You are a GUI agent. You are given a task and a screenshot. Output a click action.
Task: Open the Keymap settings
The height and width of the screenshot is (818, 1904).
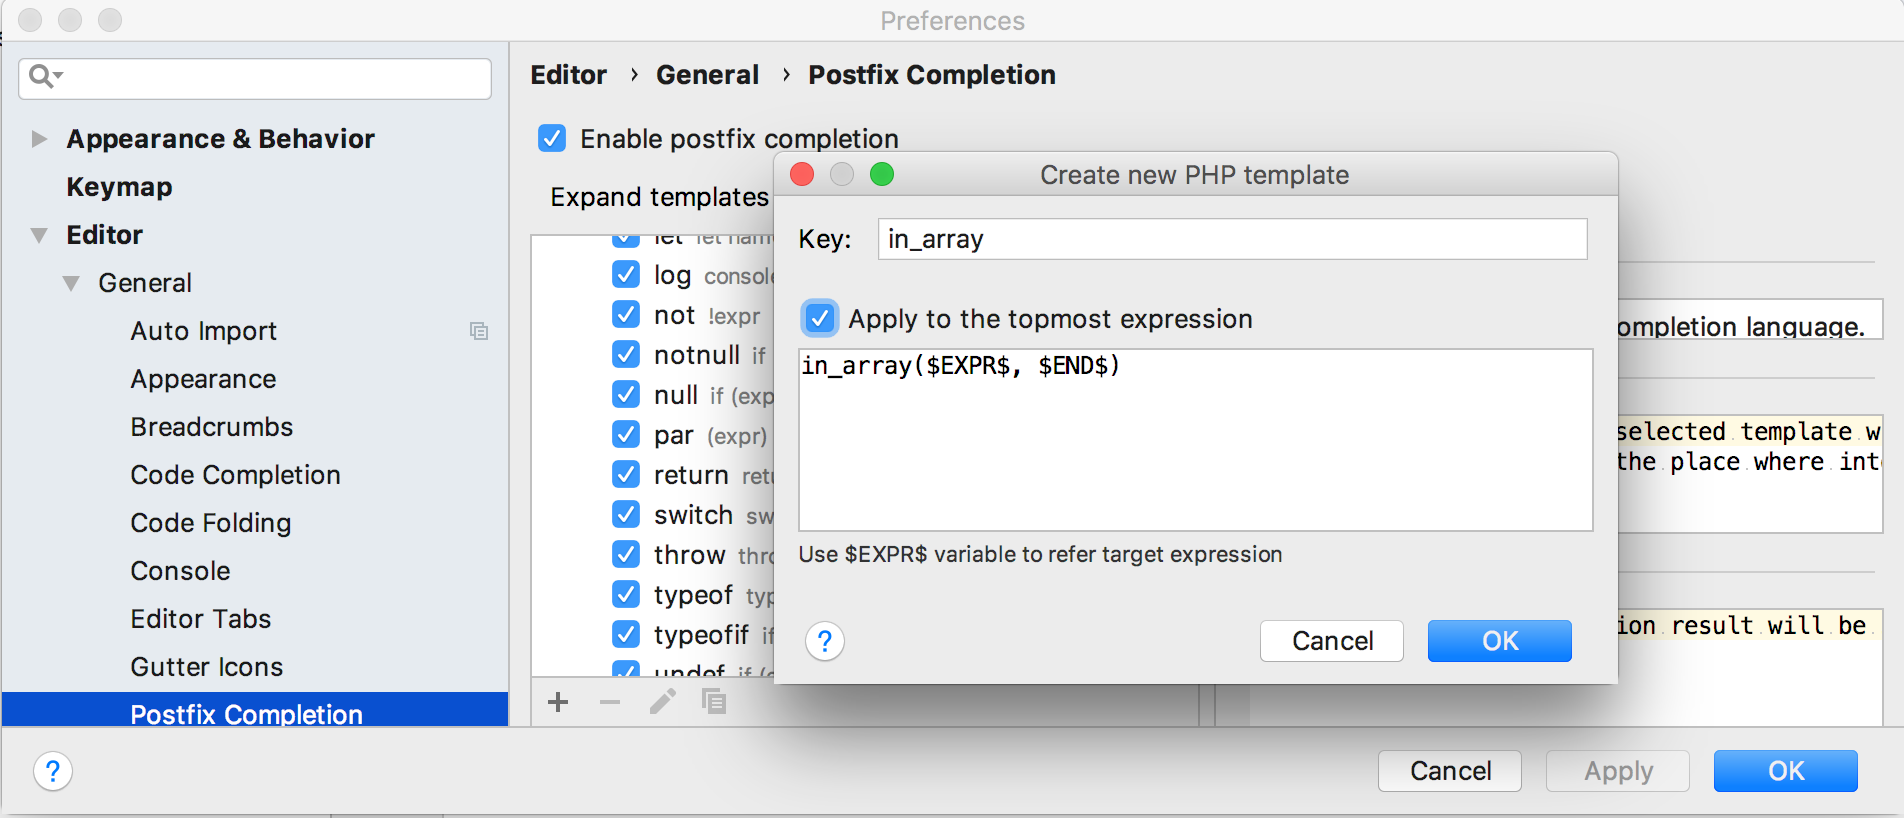[x=119, y=187]
